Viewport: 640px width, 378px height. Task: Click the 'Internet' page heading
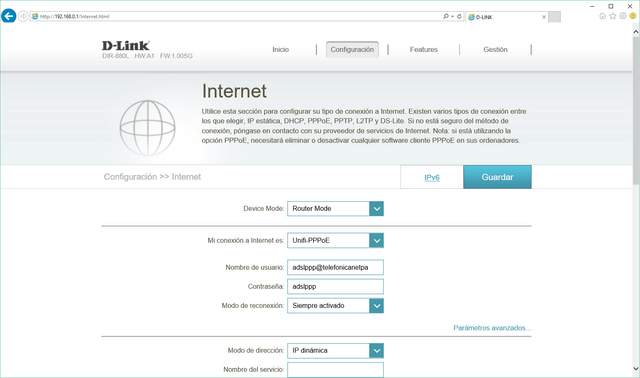pyautogui.click(x=234, y=91)
